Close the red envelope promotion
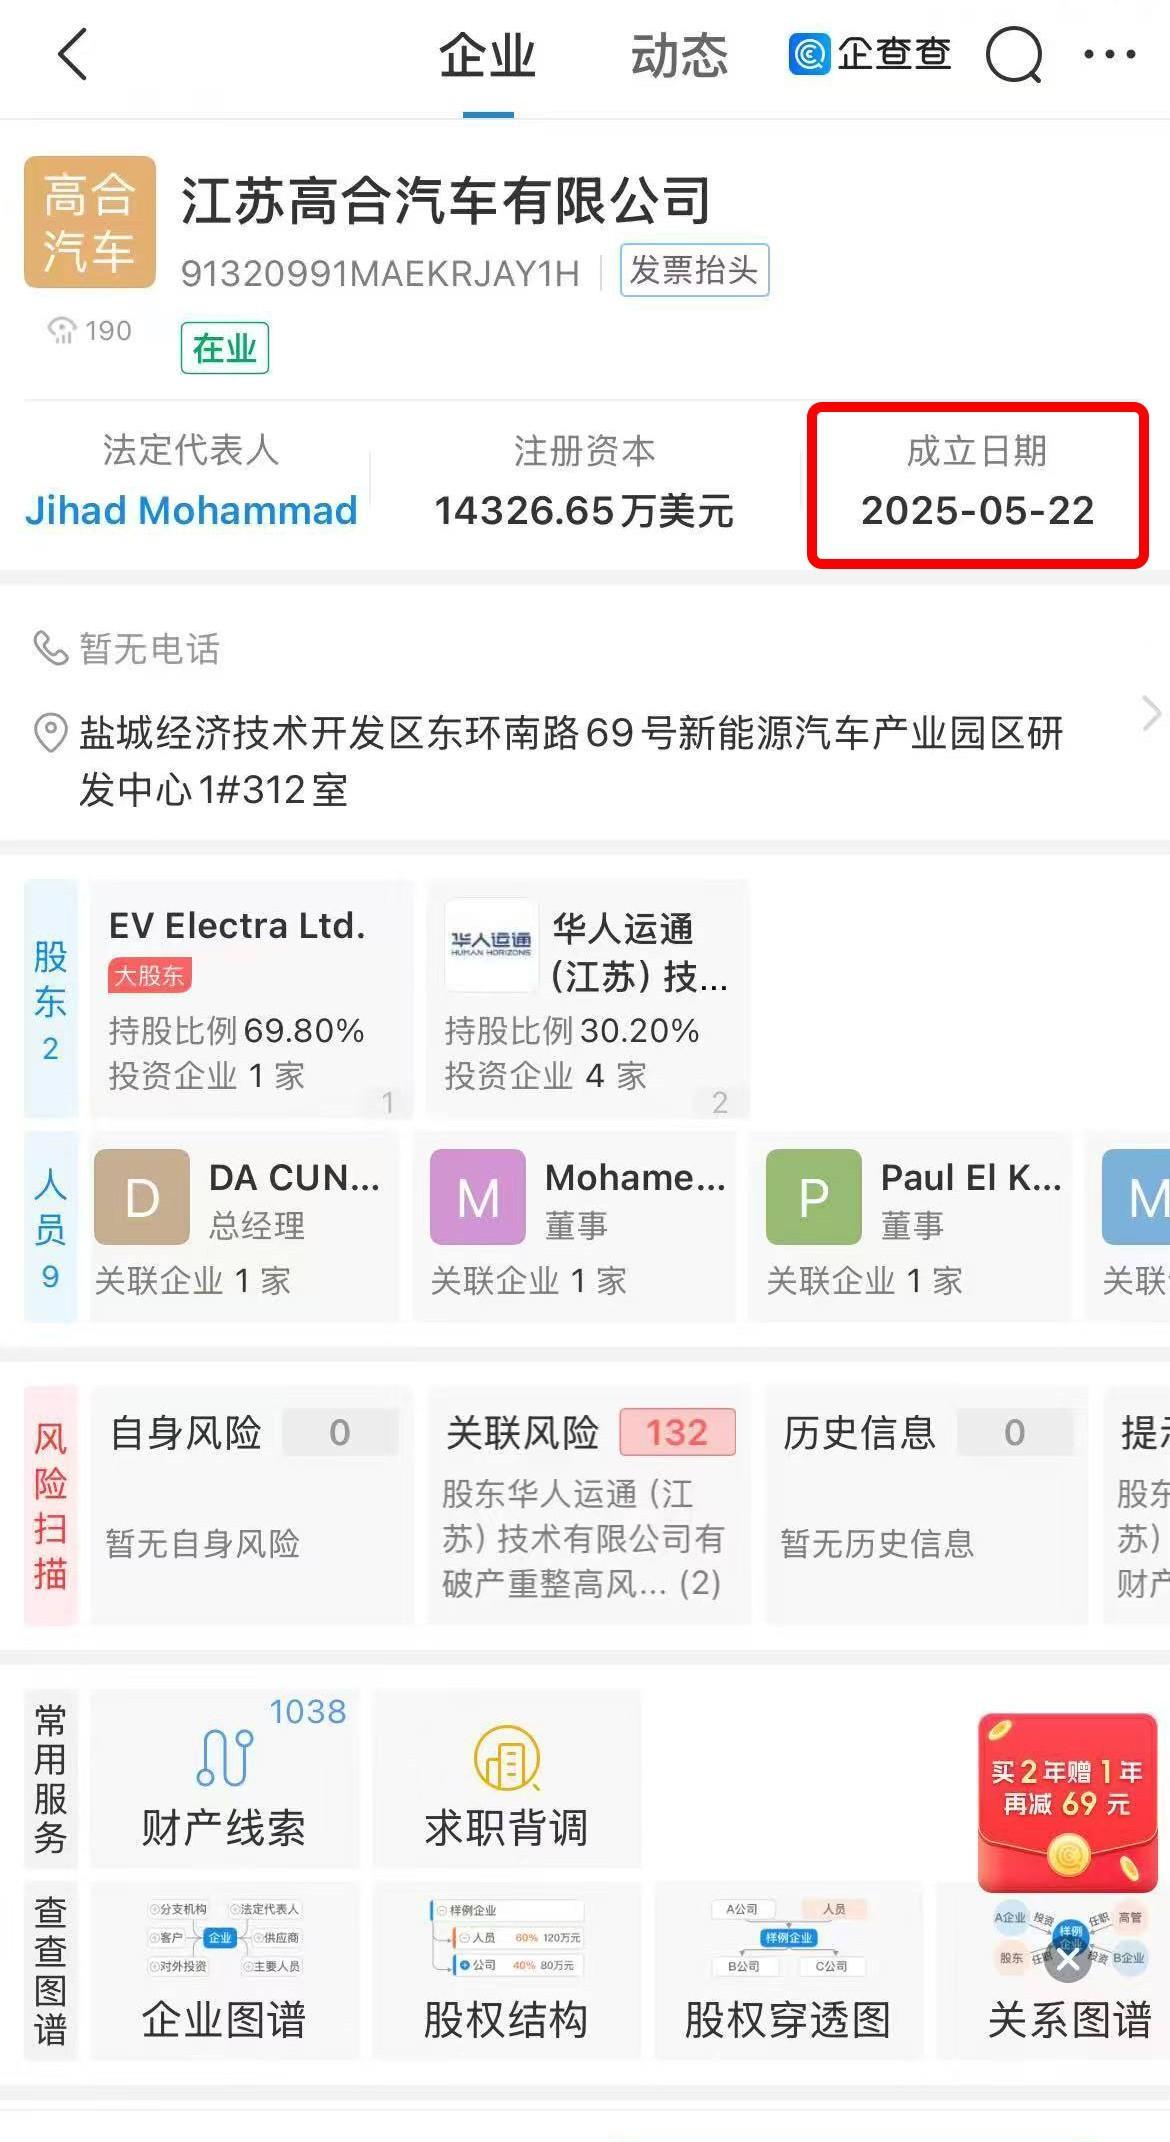The width and height of the screenshot is (1170, 2142). [x=1068, y=1962]
